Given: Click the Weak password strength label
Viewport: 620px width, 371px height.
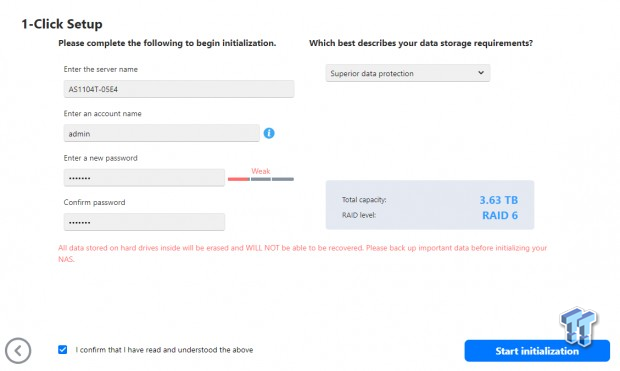Looking at the screenshot, I should coord(261,171).
